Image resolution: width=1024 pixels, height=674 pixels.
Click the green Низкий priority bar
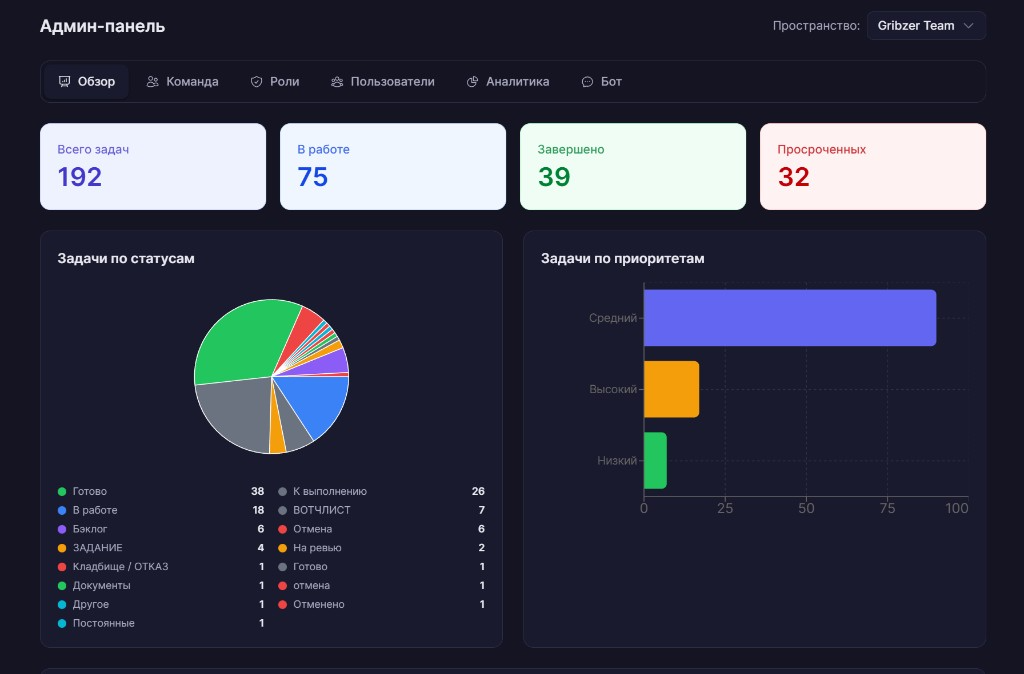(655, 460)
